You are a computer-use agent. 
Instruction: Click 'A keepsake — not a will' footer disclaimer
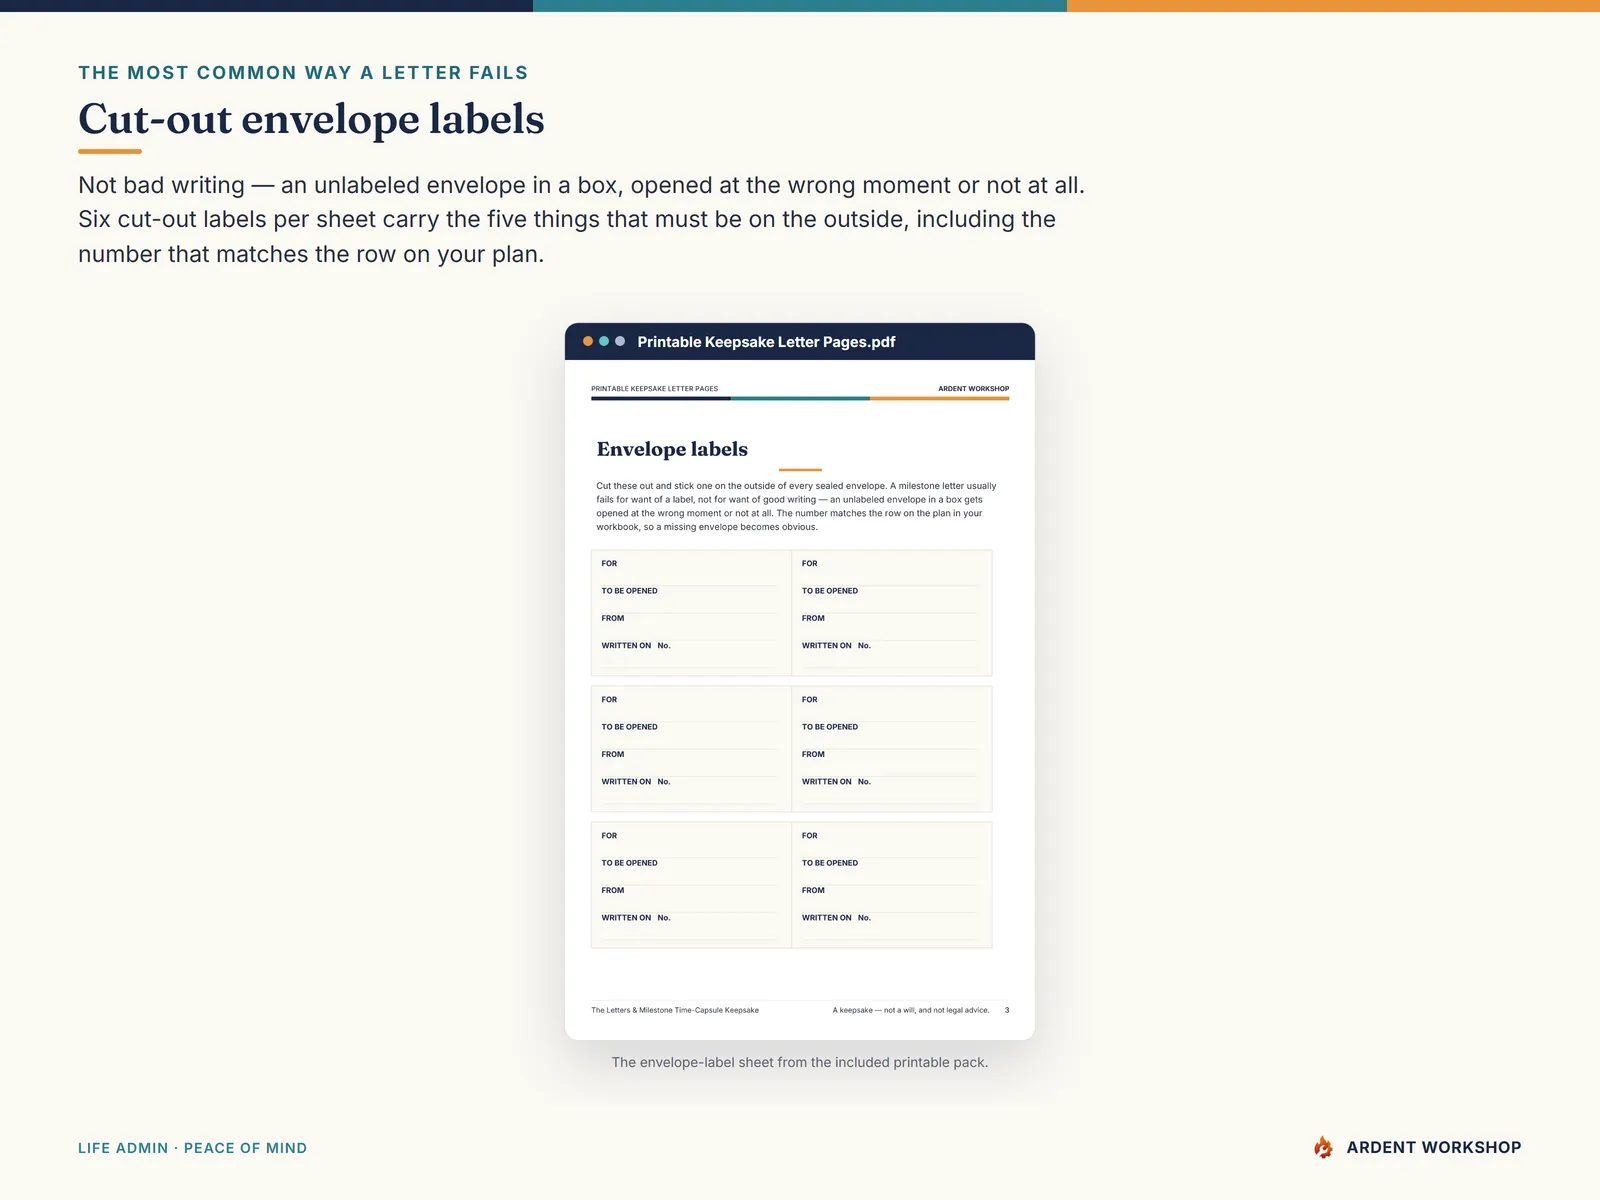[x=911, y=1010]
